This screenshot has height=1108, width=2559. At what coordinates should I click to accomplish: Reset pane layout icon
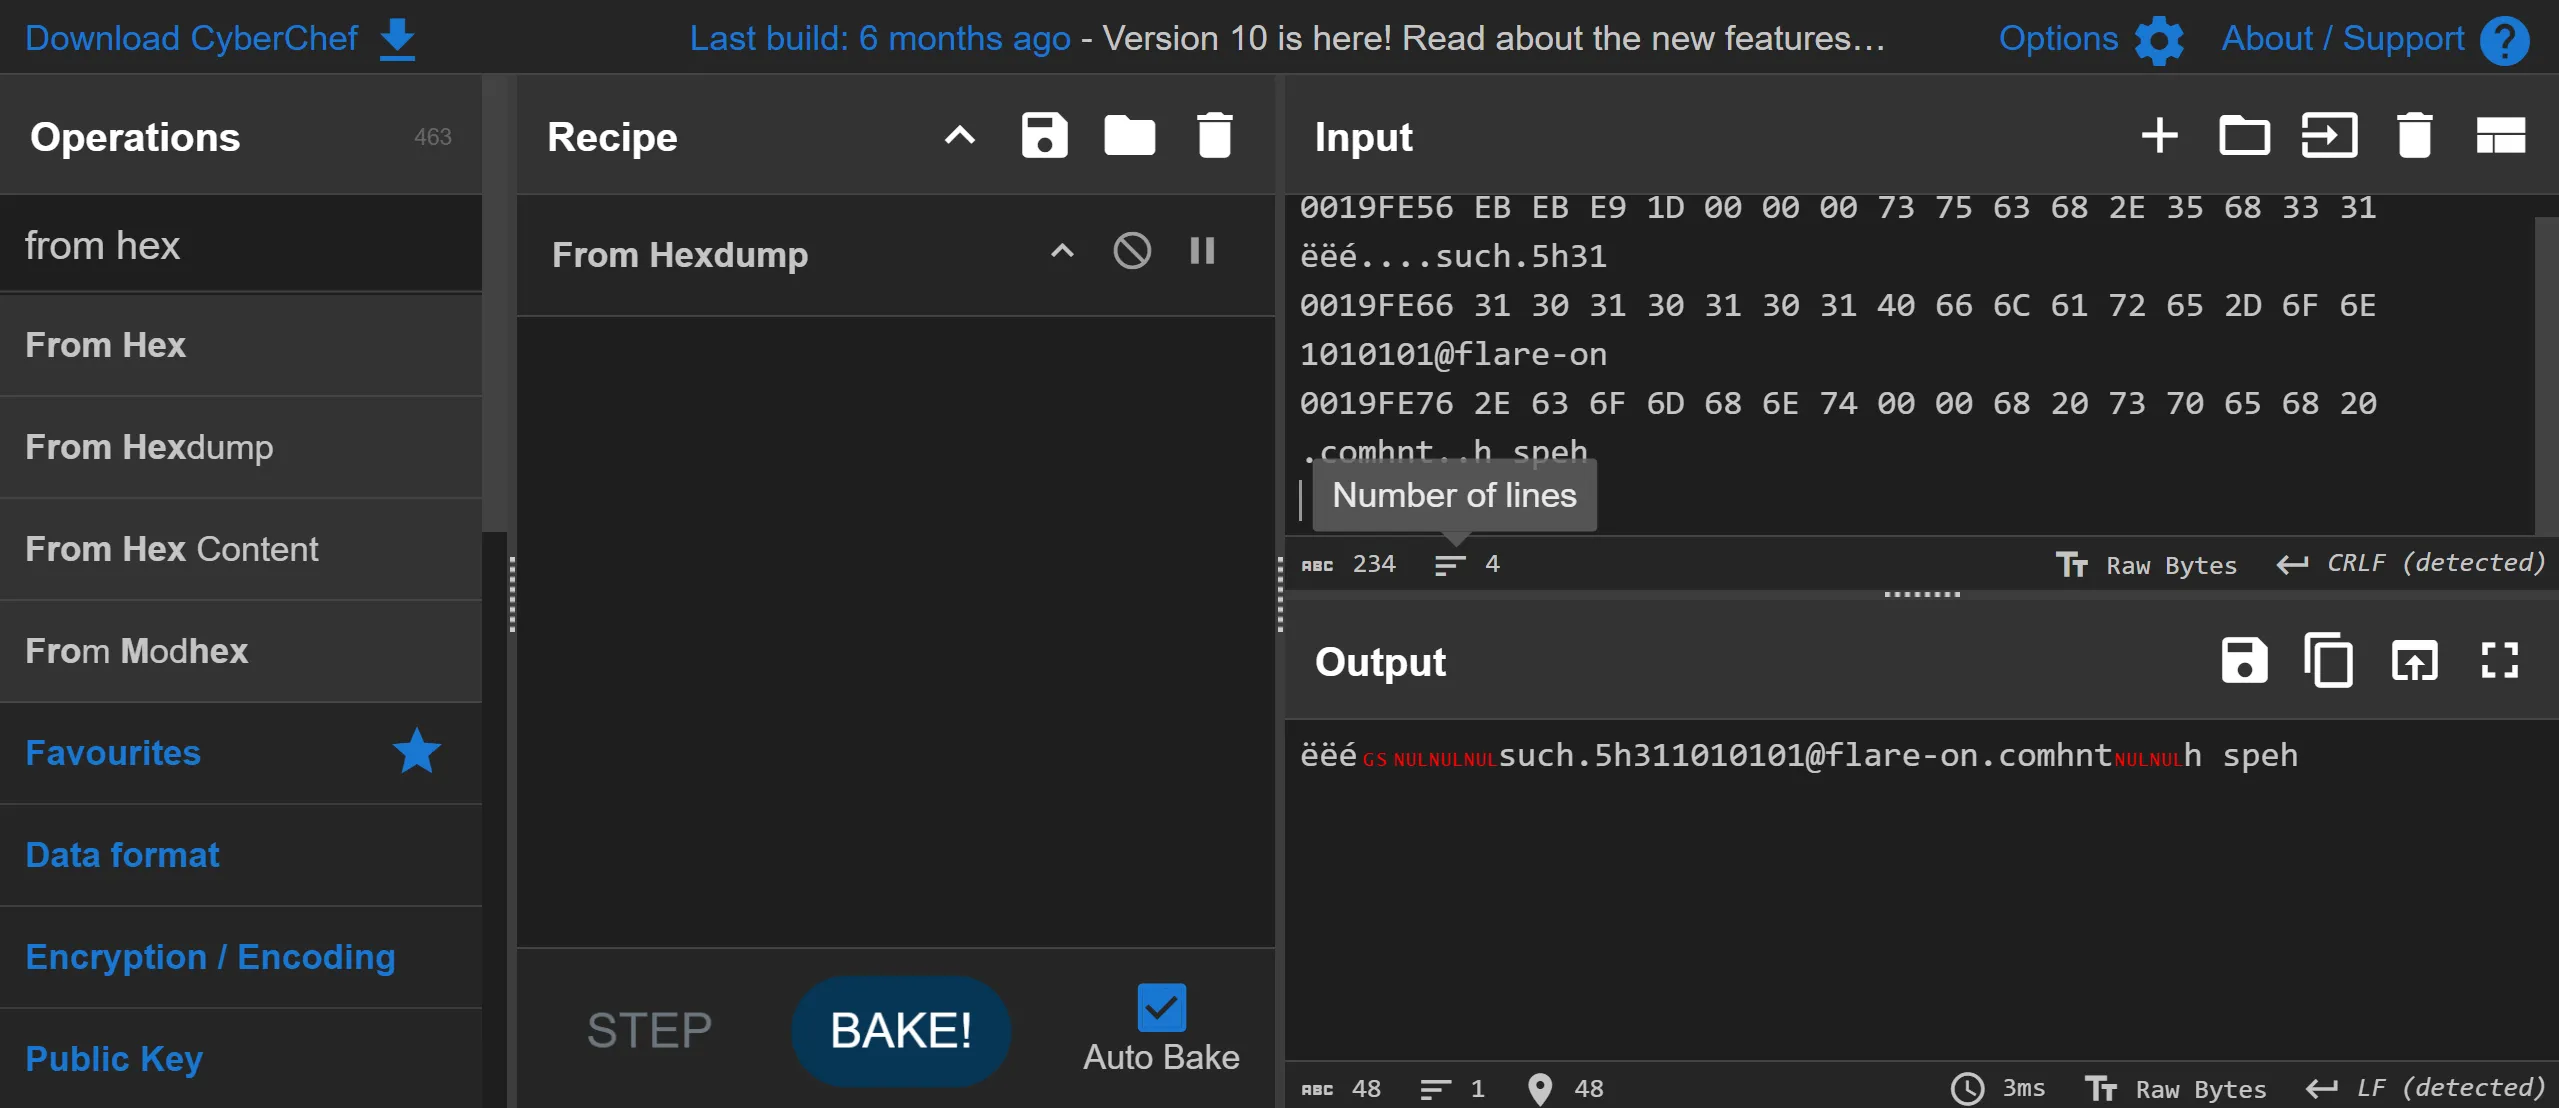(x=2500, y=136)
